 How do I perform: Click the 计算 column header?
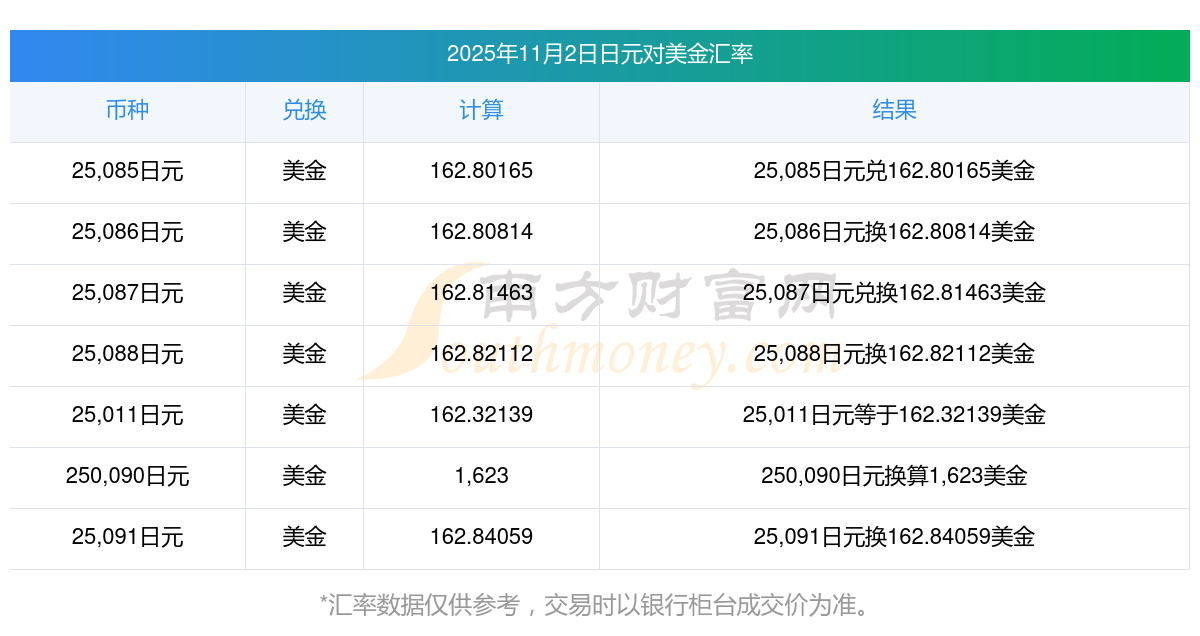[481, 110]
